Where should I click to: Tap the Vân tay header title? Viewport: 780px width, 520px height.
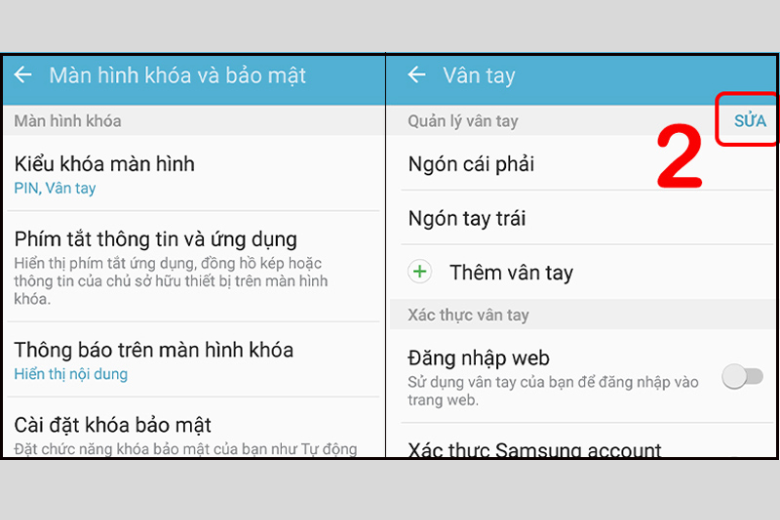point(479,75)
